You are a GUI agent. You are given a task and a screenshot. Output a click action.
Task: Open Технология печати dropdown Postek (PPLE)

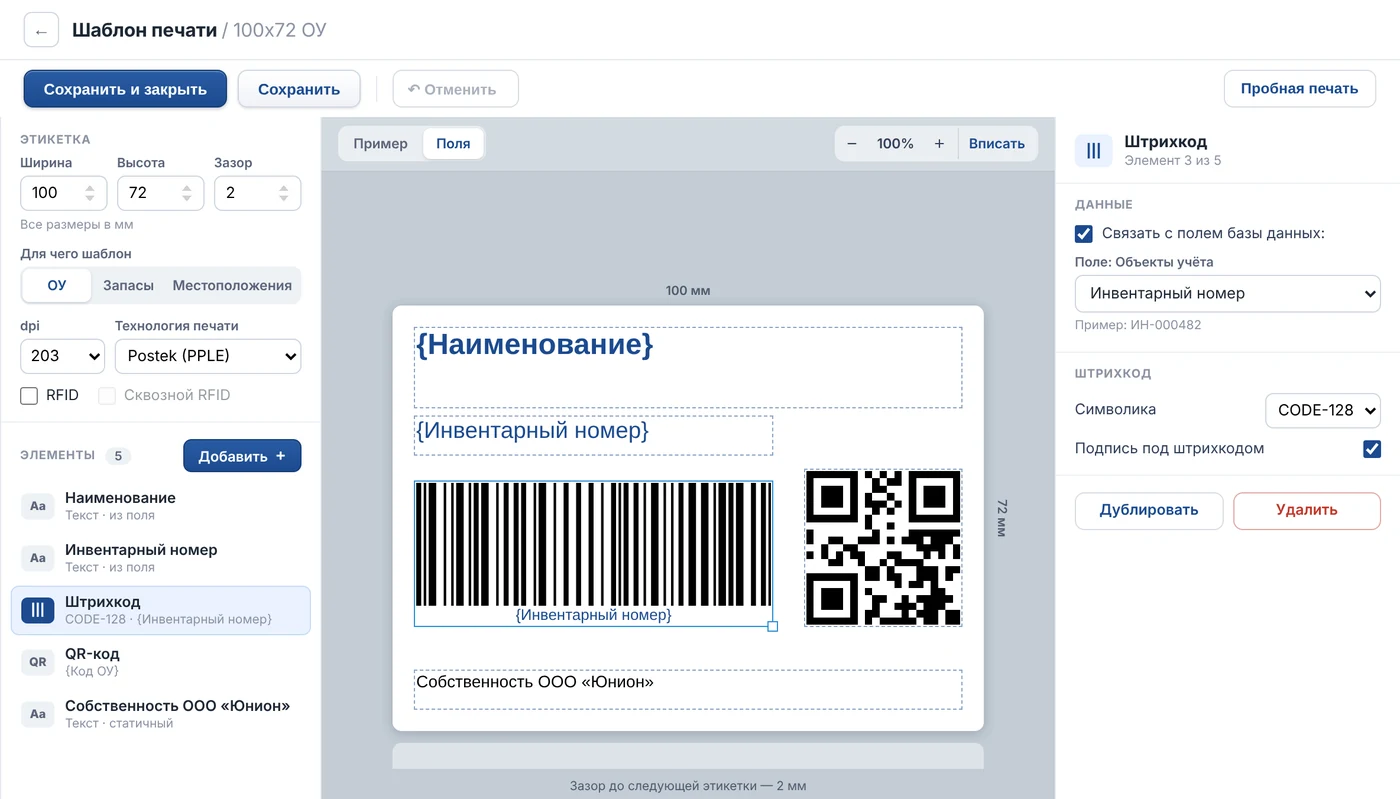click(208, 356)
